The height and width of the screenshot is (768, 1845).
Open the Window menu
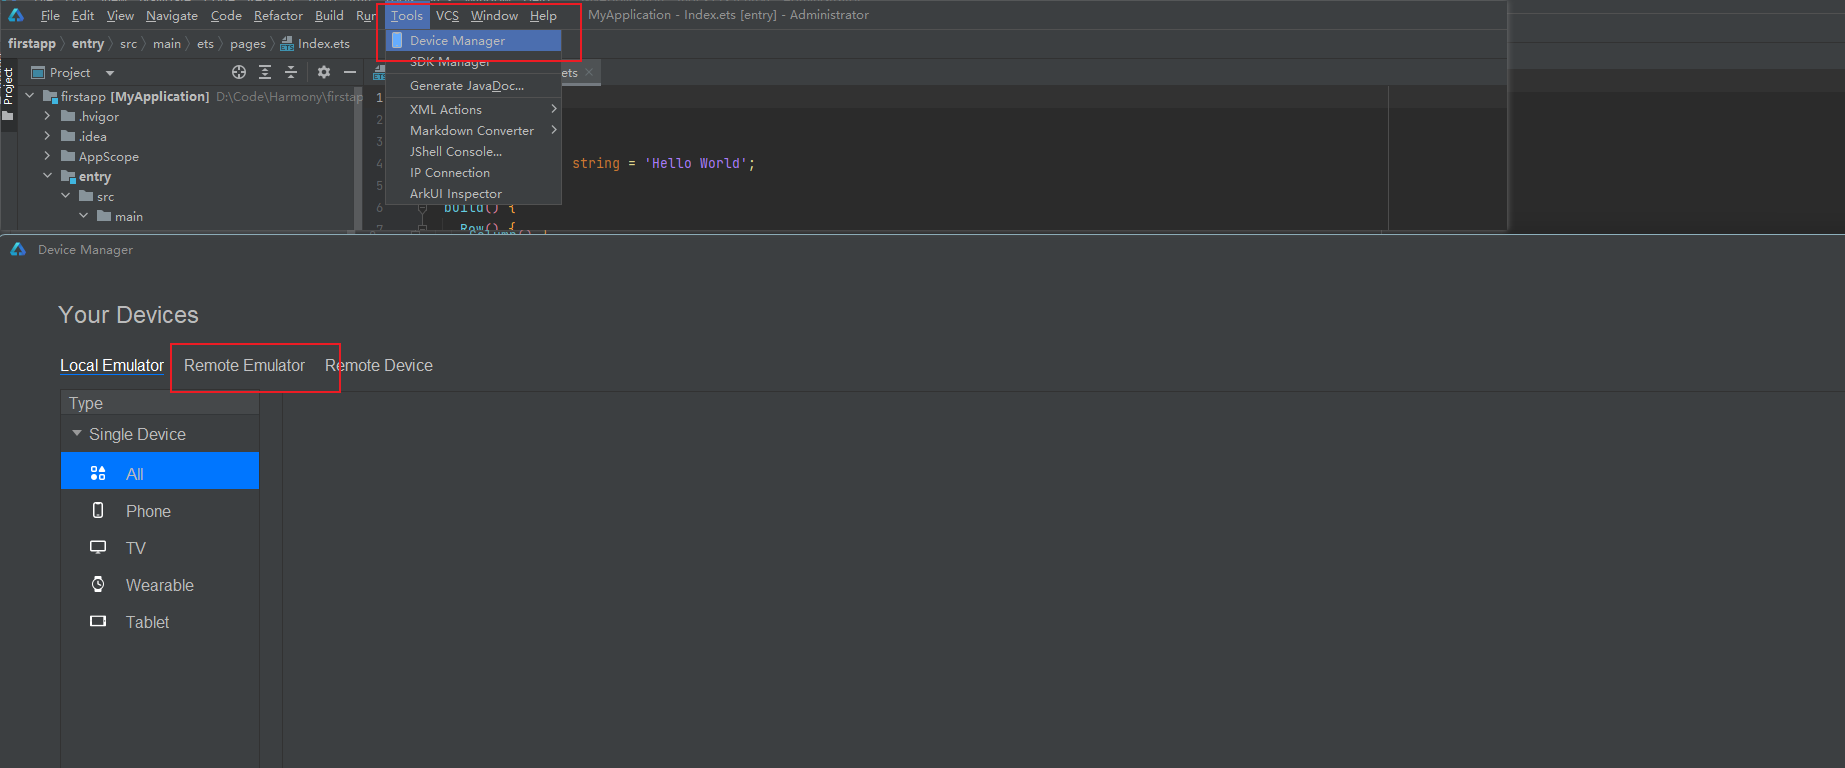coord(494,16)
